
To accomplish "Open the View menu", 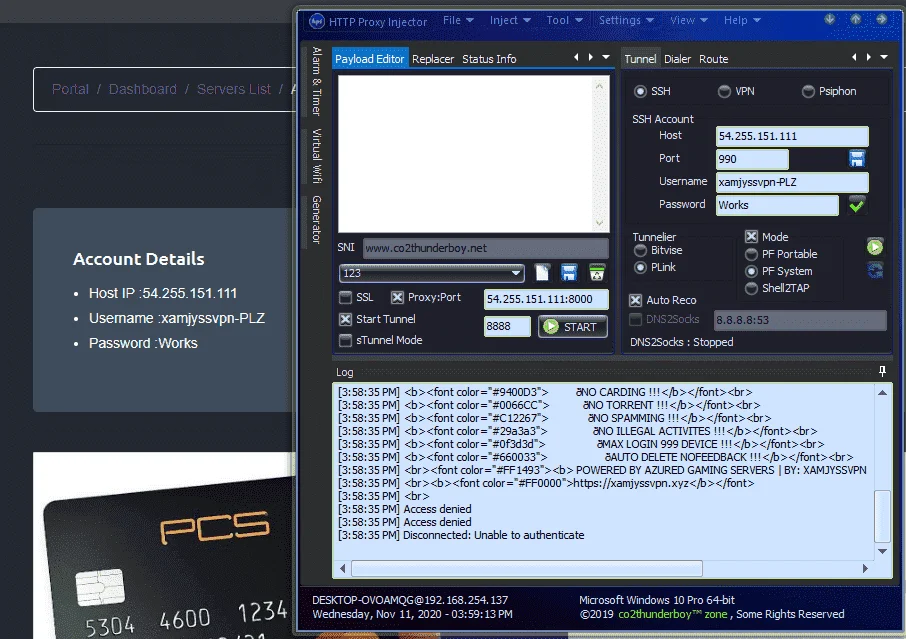I will (689, 20).
